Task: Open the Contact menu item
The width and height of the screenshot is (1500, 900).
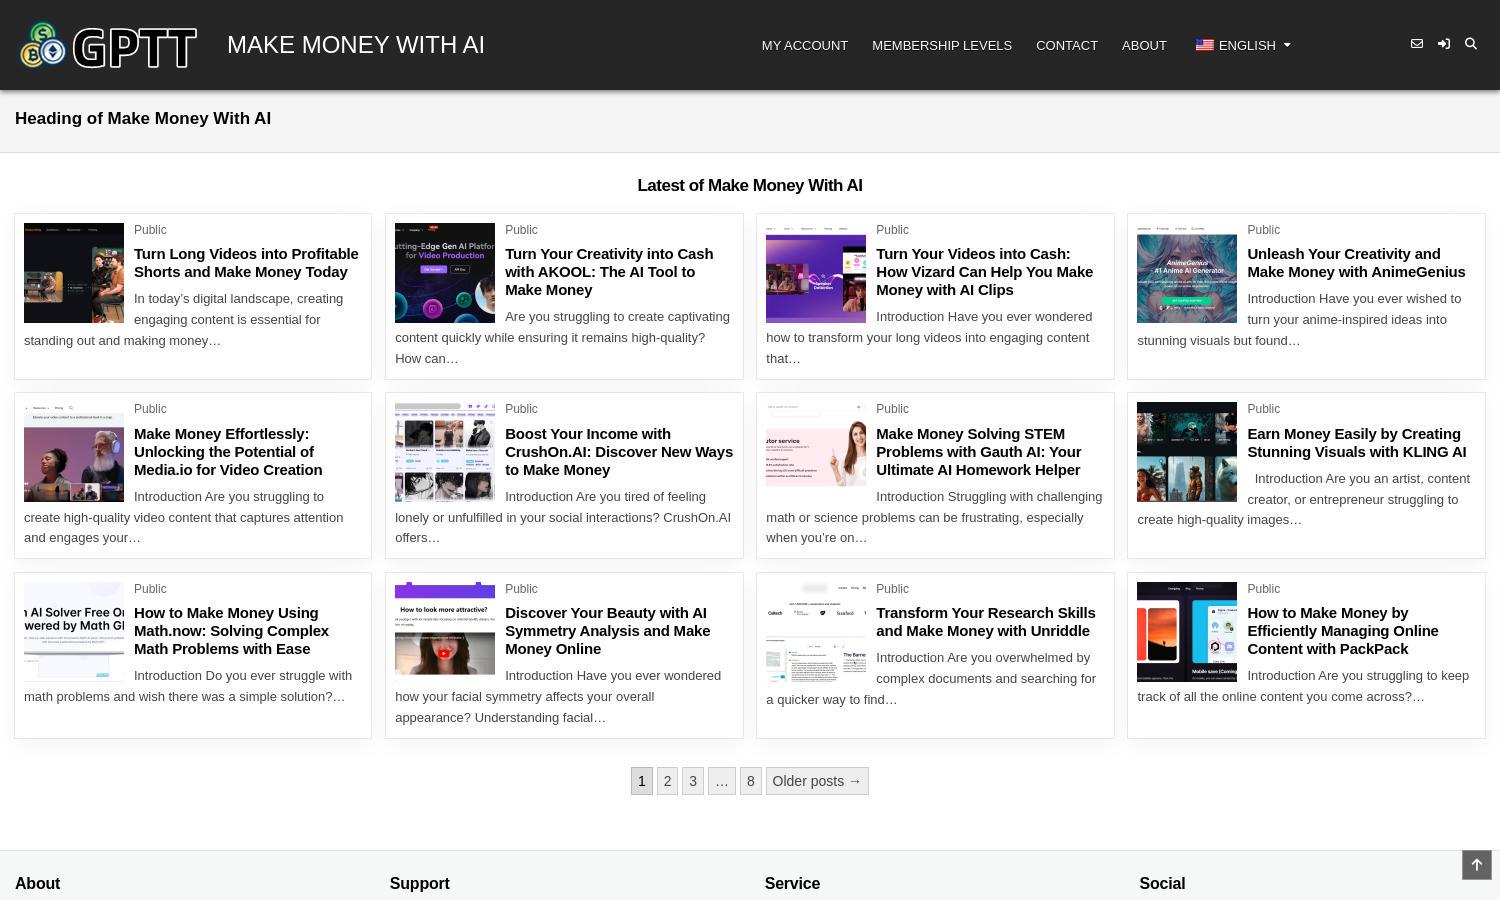Action: click(x=1067, y=45)
